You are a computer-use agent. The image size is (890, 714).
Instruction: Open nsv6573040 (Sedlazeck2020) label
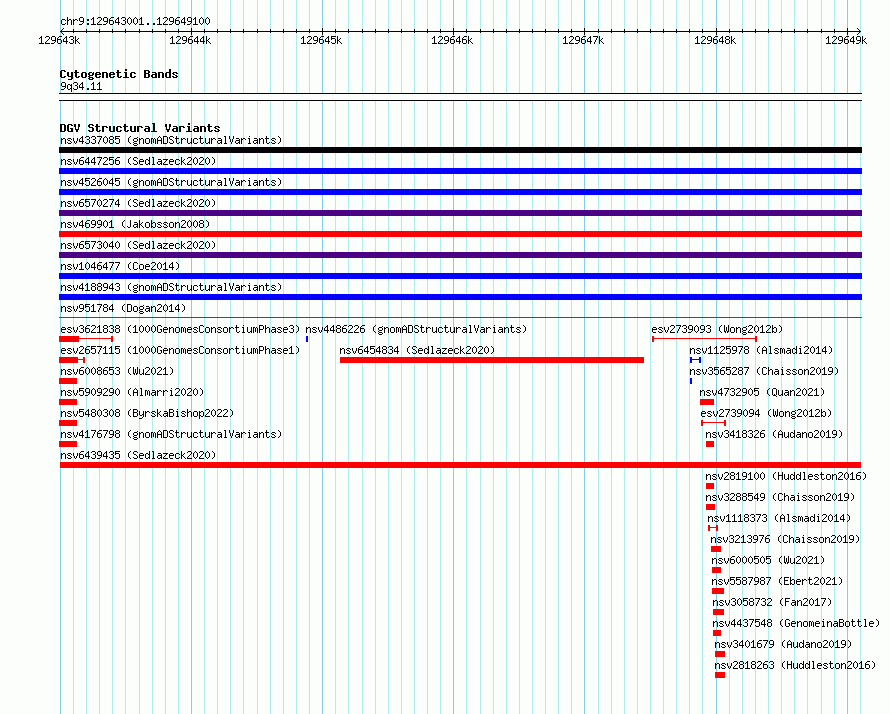138,245
